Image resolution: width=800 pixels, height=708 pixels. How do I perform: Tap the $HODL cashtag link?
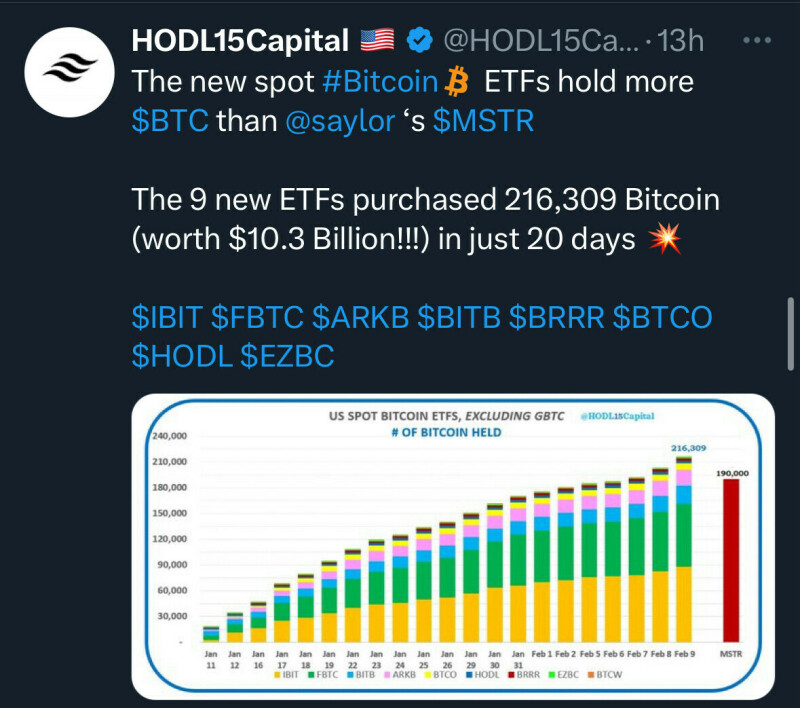[181, 356]
